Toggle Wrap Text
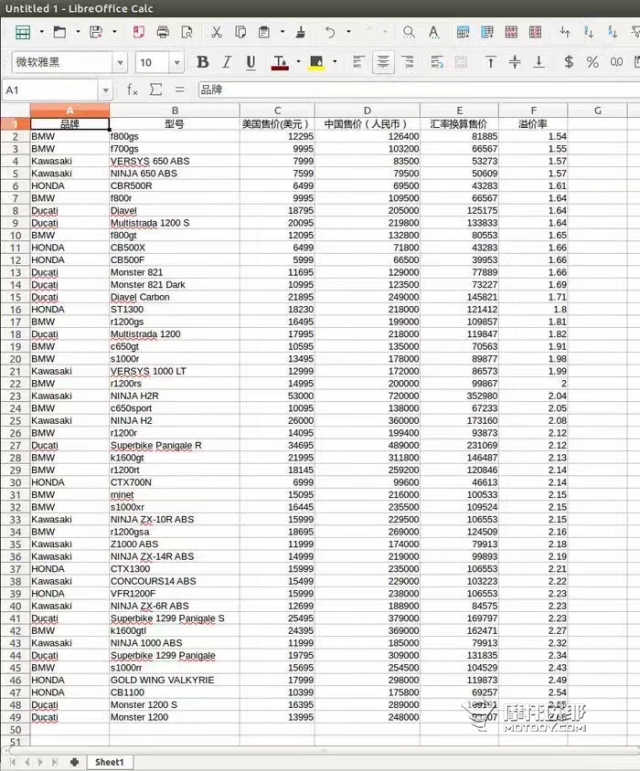640x771 pixels. coord(437,62)
